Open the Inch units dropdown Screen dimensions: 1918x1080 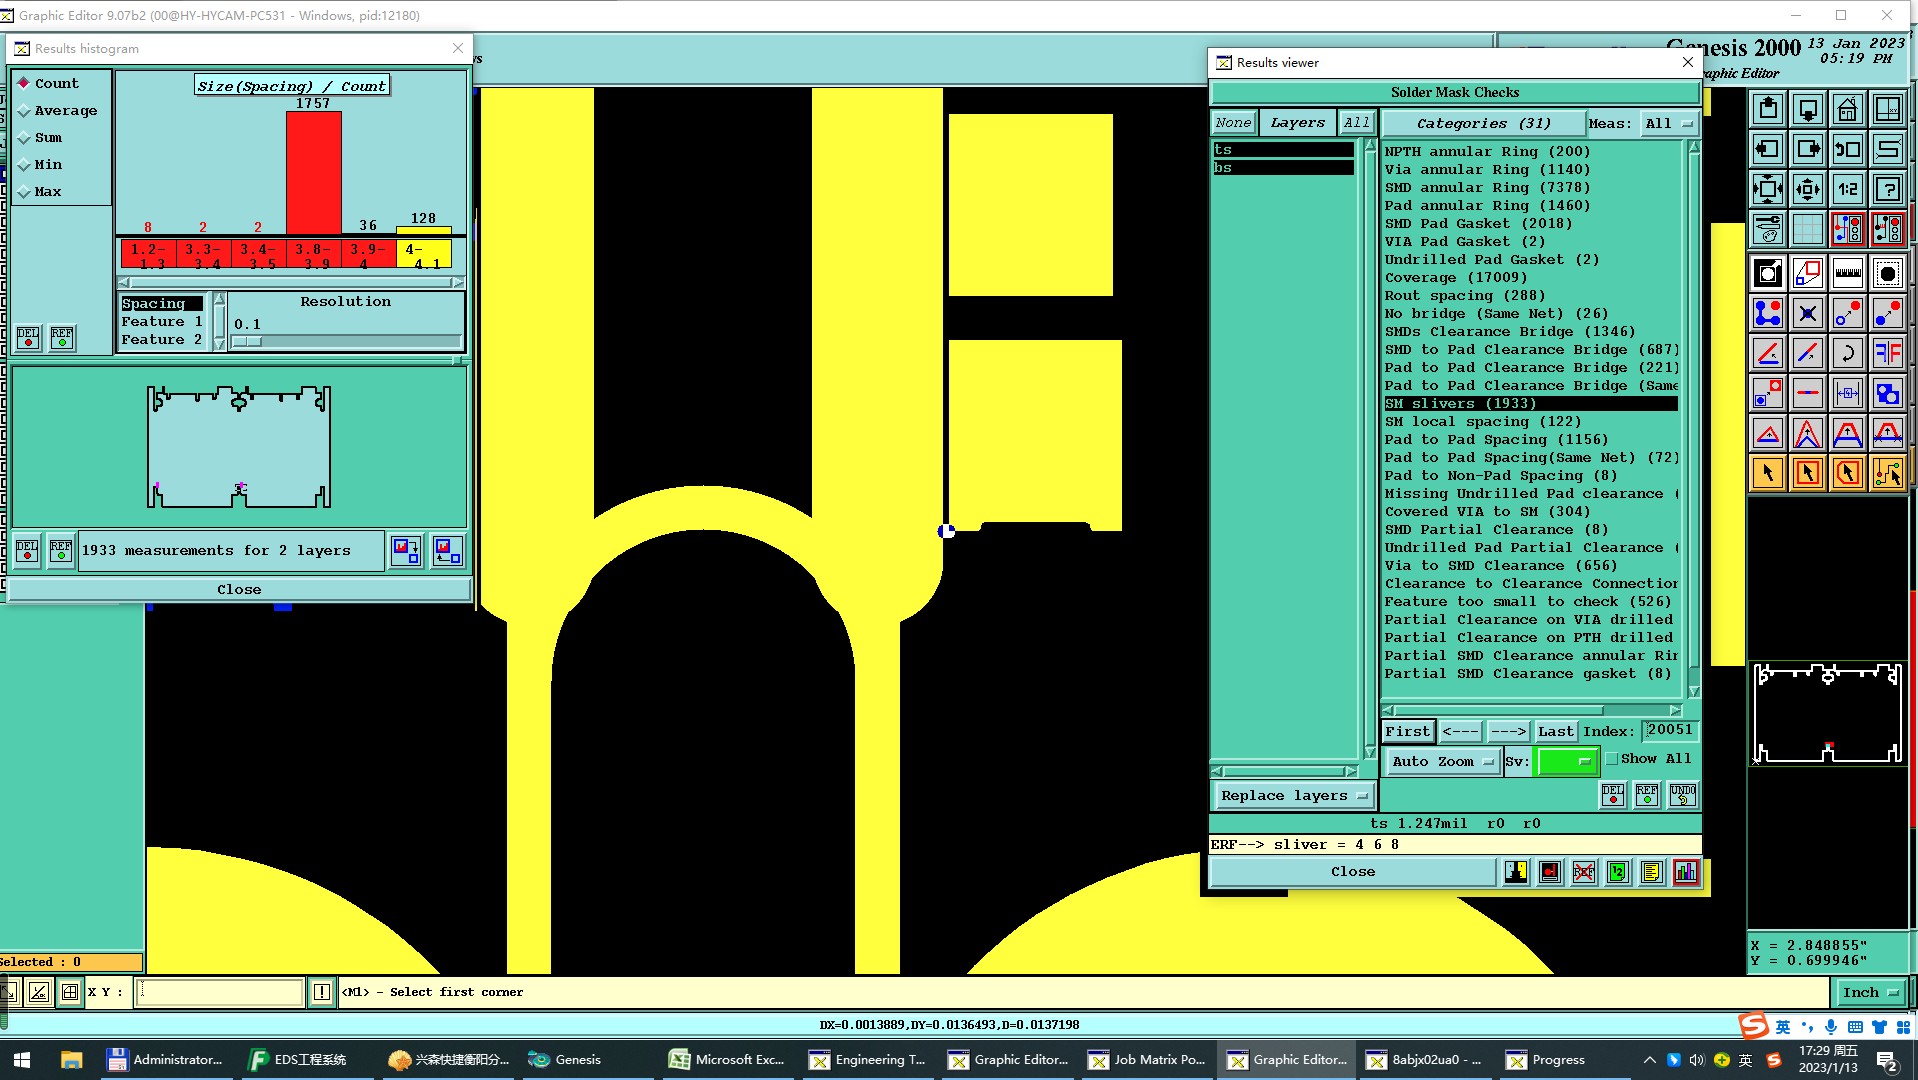(1869, 992)
